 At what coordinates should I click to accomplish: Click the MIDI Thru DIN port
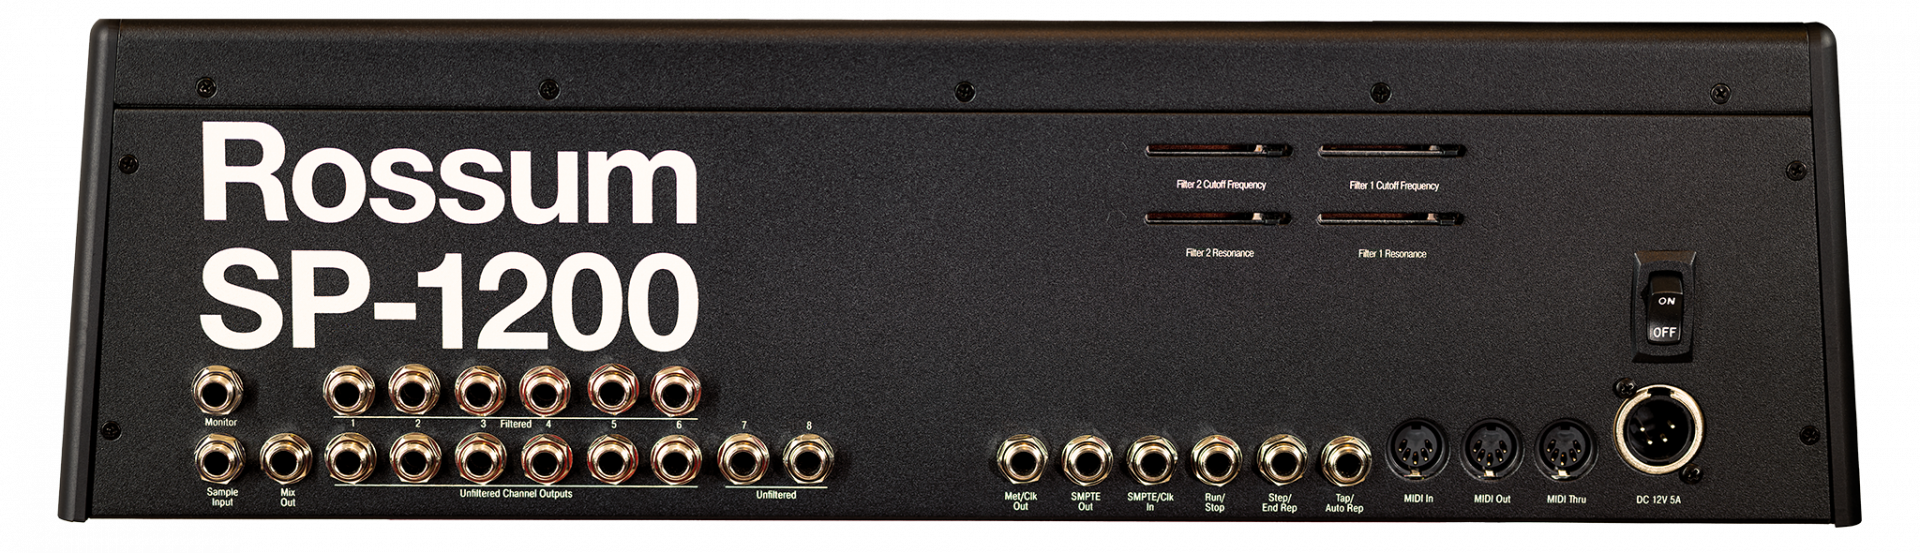1566,449
